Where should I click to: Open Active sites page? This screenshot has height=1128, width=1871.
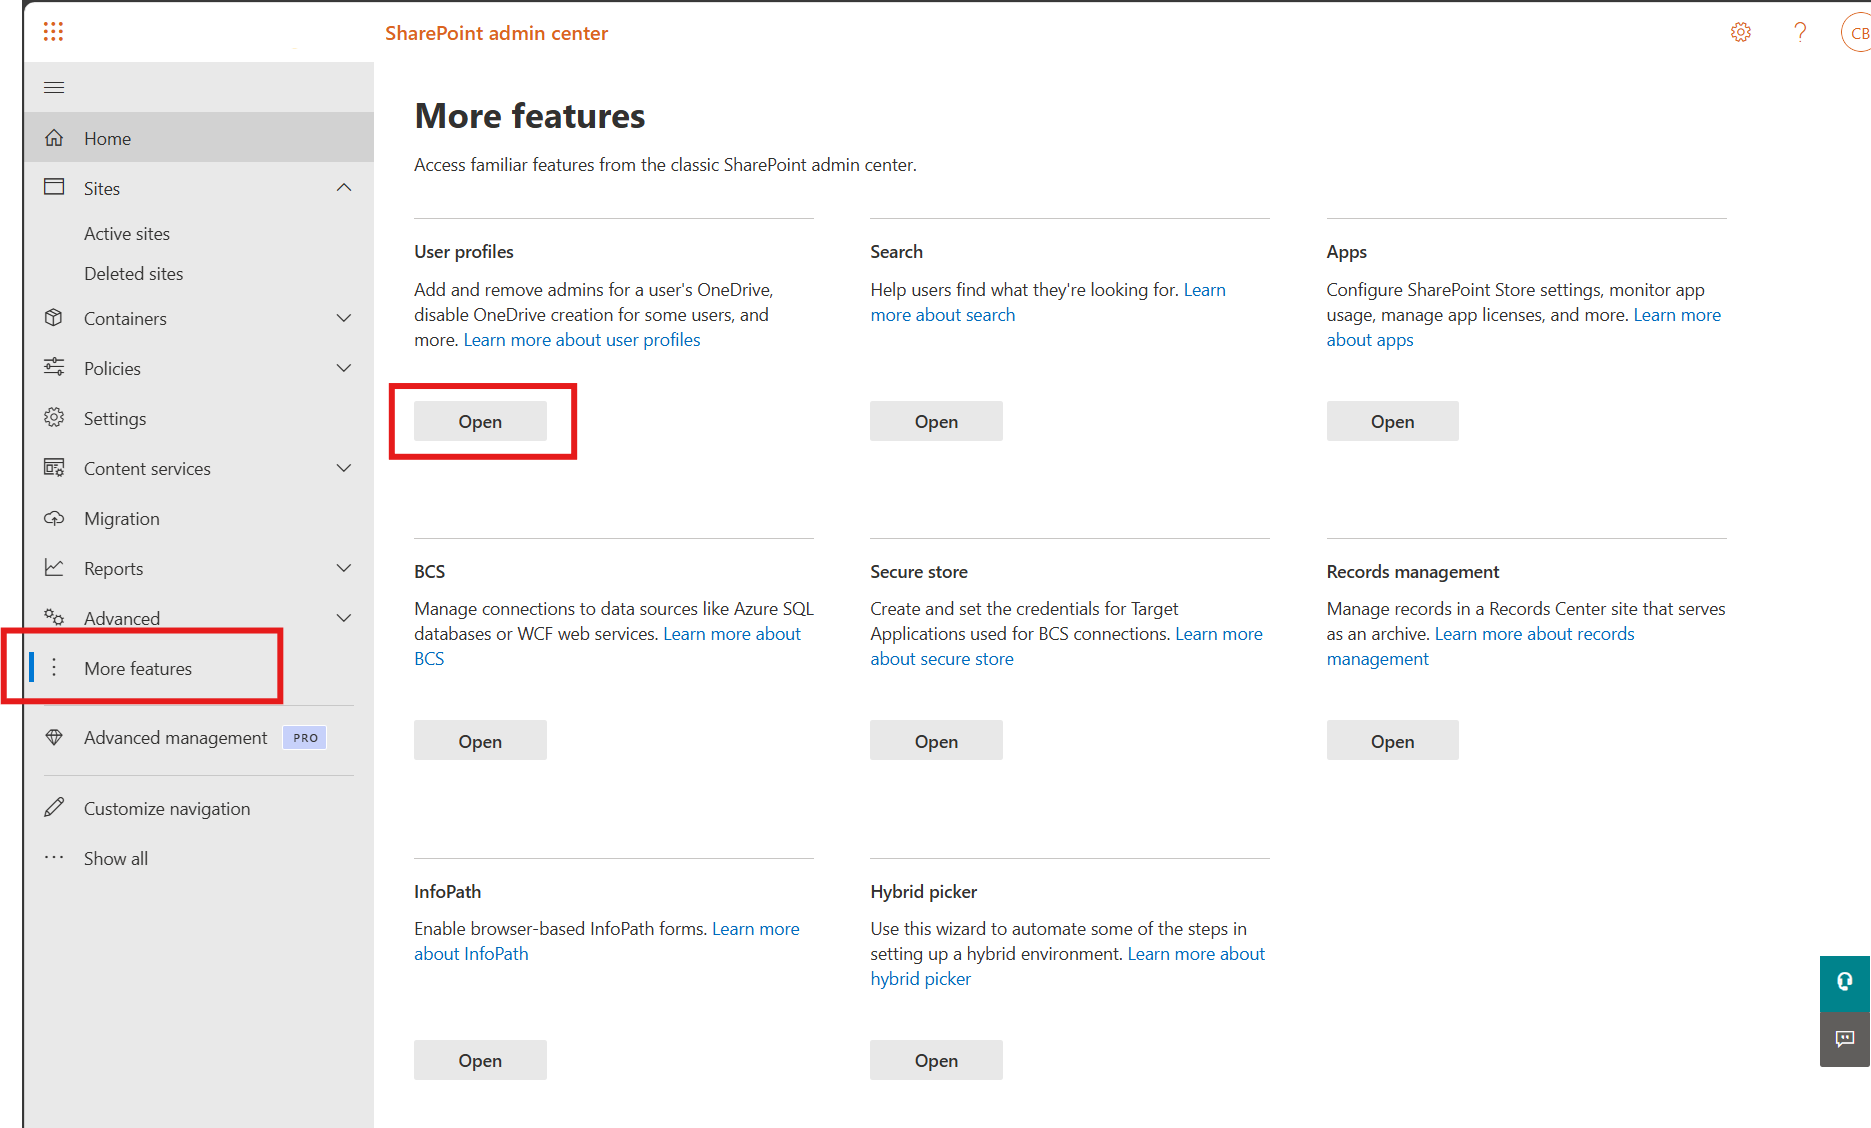[x=127, y=233]
